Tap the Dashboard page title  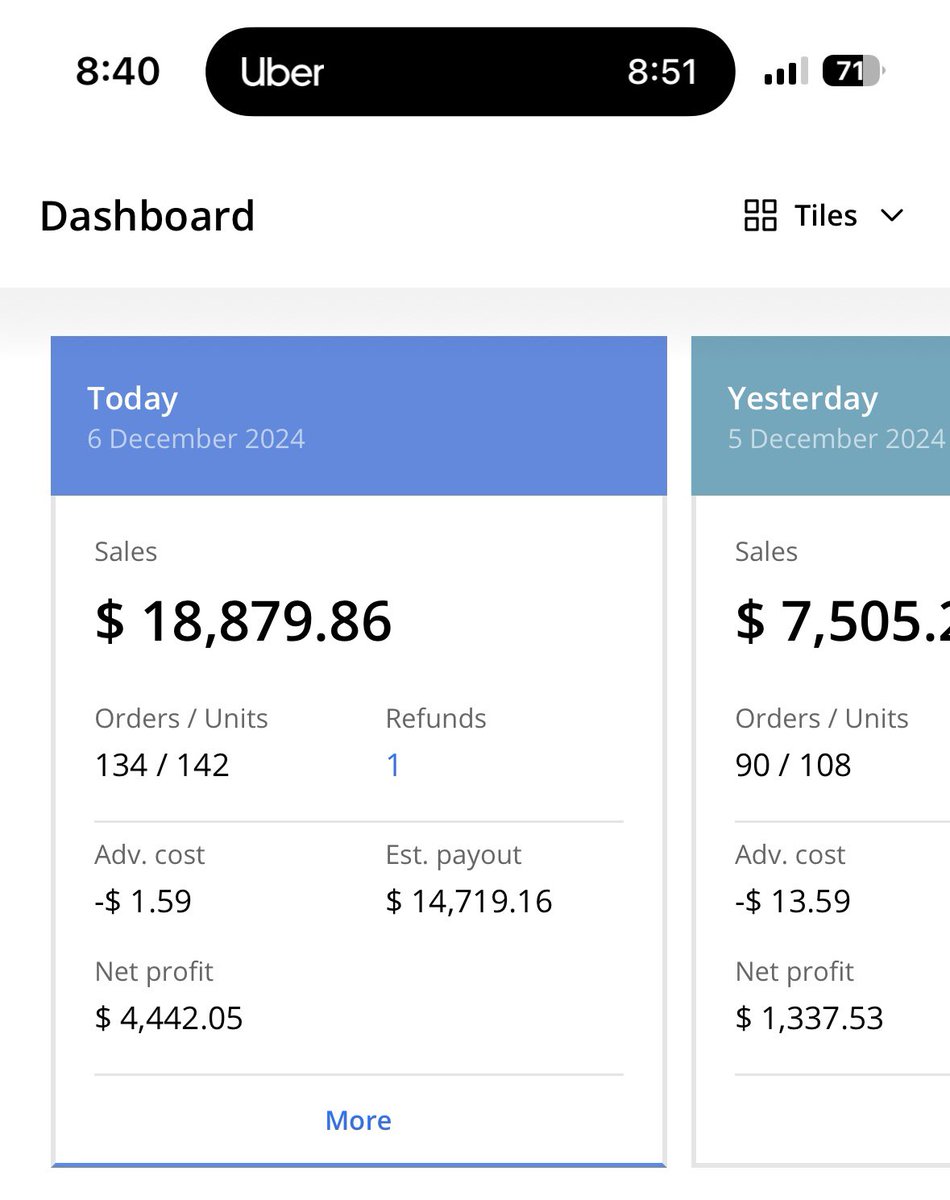point(147,216)
